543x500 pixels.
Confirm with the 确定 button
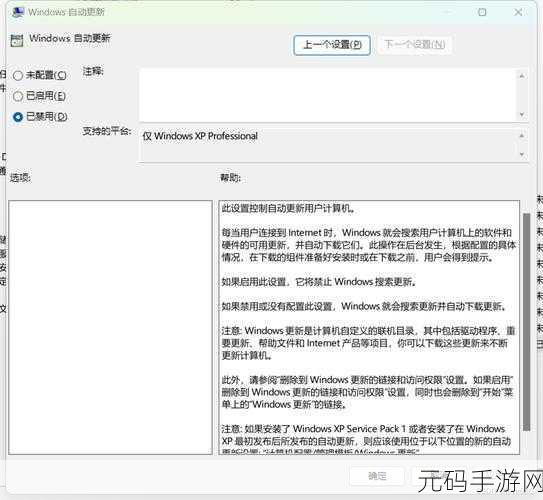[377, 476]
